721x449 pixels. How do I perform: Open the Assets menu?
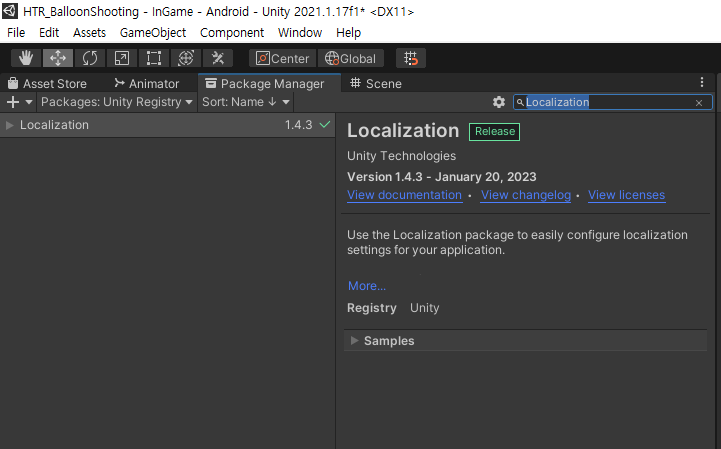pos(89,33)
